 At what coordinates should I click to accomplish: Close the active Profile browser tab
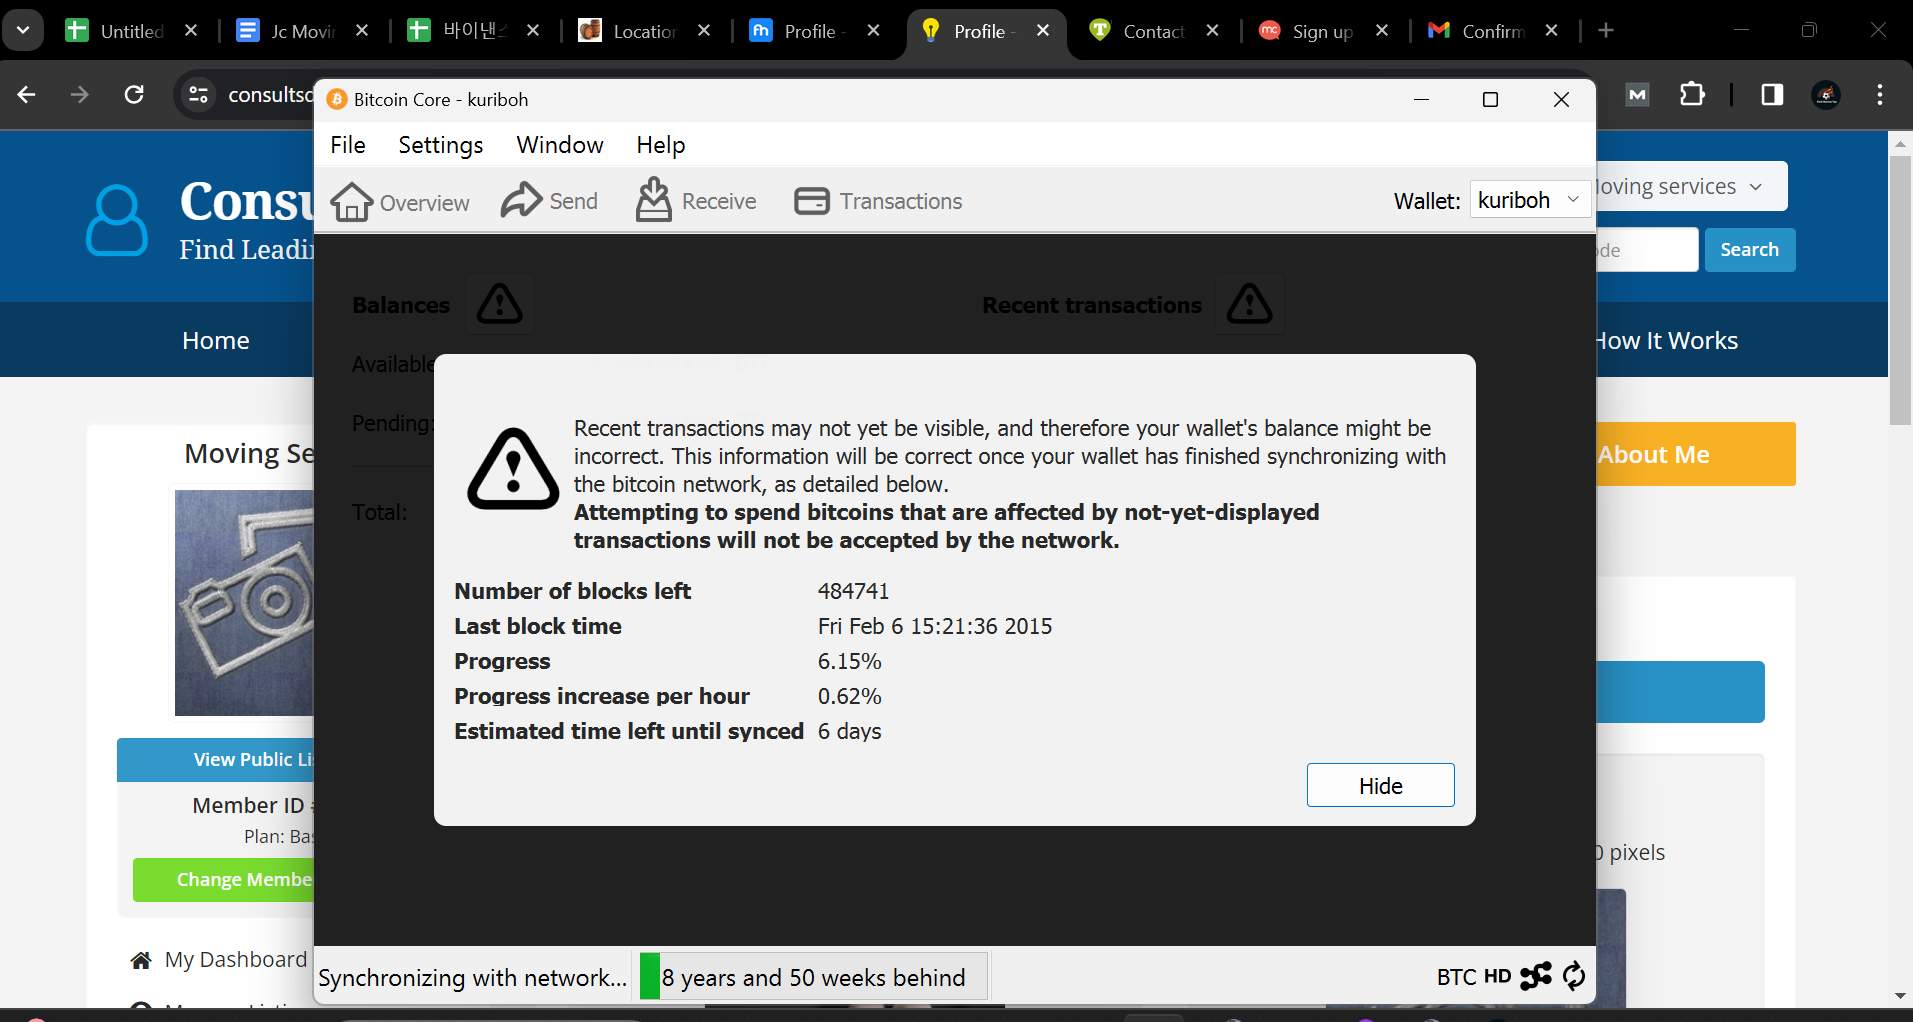[1043, 31]
